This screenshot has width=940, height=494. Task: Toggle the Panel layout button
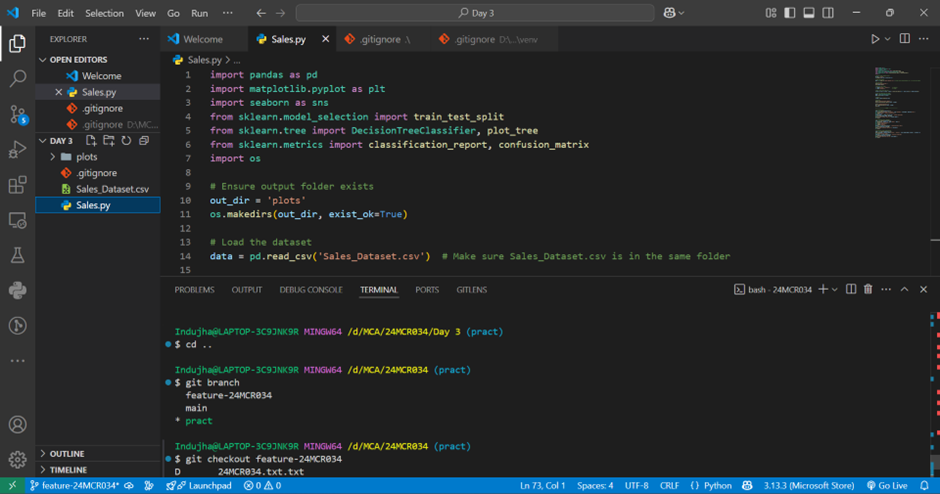click(809, 13)
